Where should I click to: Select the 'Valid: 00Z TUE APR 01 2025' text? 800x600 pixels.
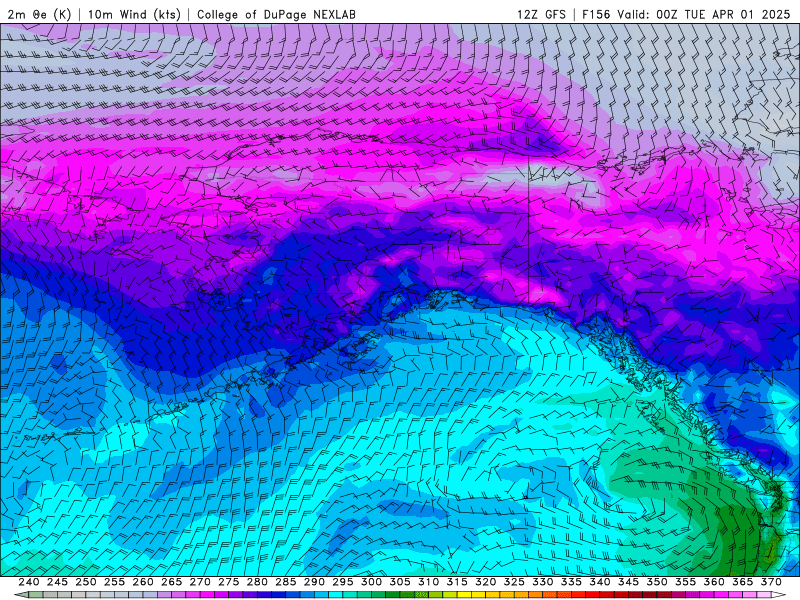(x=704, y=14)
